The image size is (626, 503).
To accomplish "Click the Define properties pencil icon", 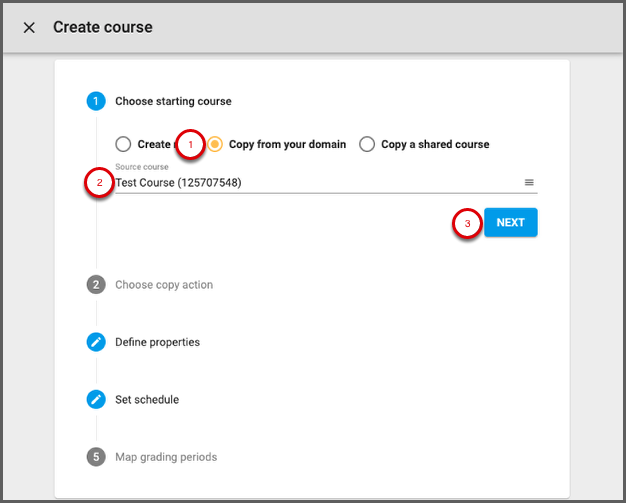I will click(96, 342).
